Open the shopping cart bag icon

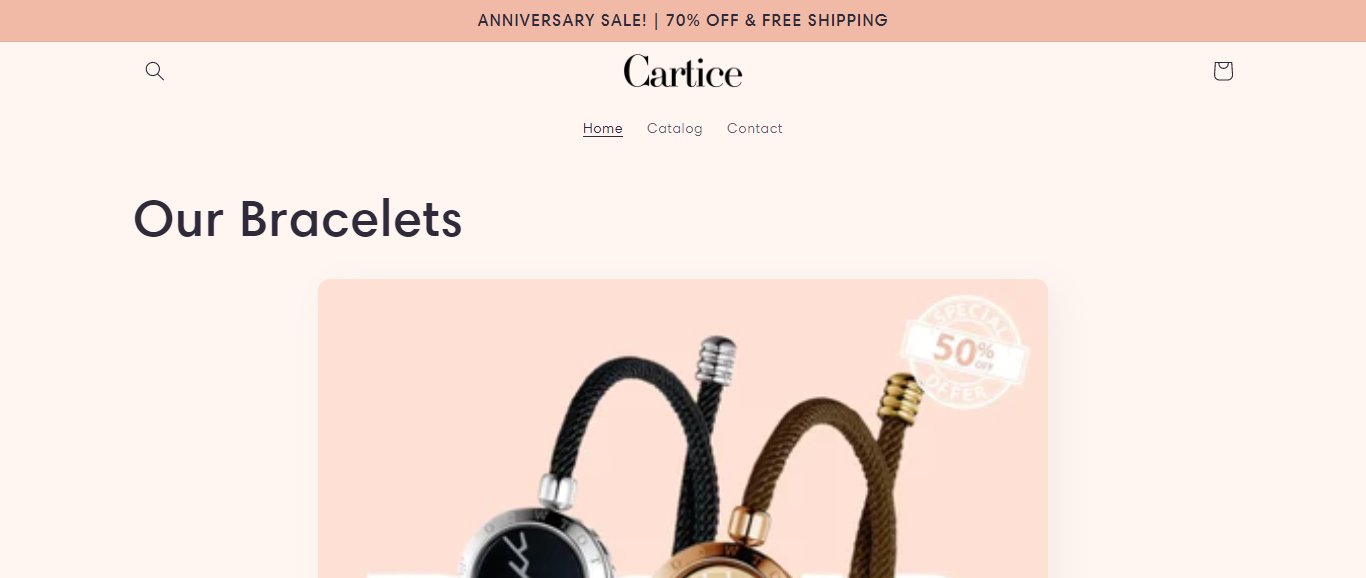(1222, 71)
